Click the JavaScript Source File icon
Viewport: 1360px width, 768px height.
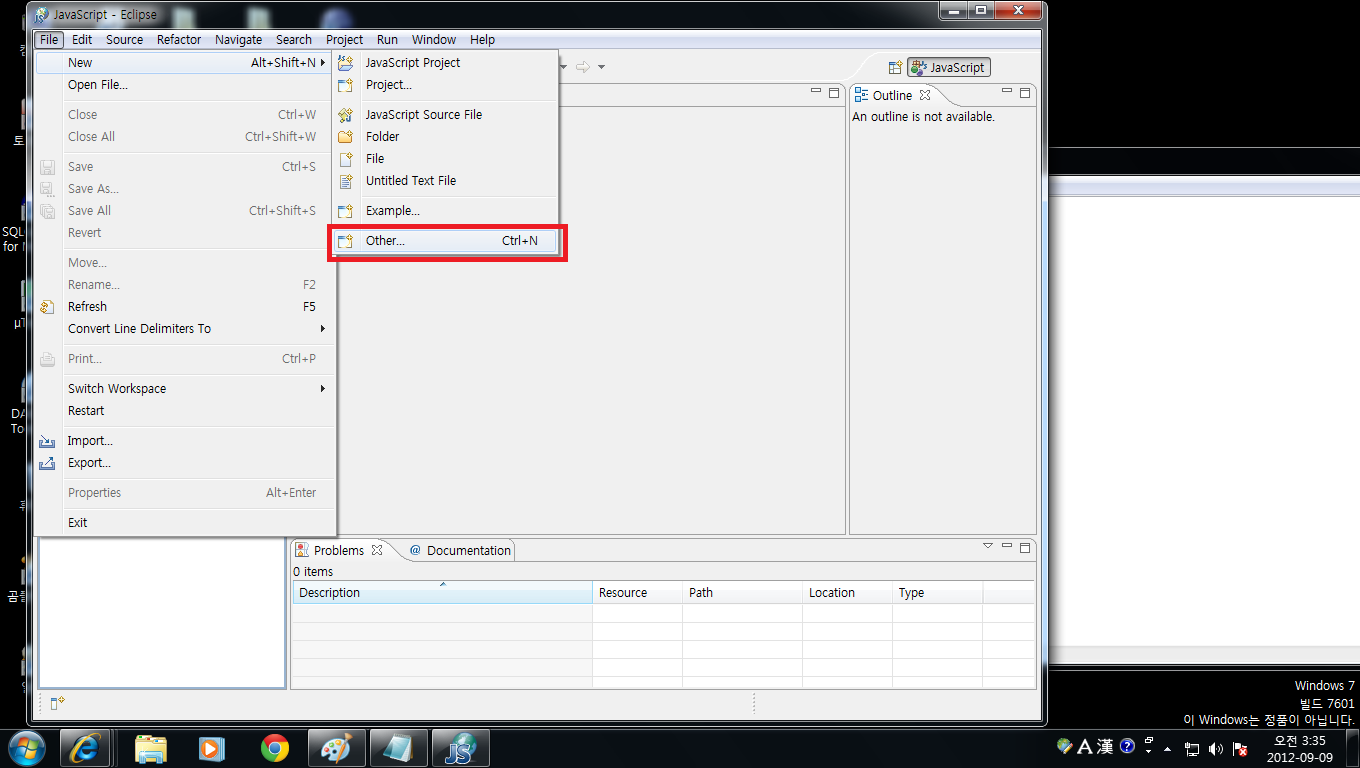pos(346,115)
